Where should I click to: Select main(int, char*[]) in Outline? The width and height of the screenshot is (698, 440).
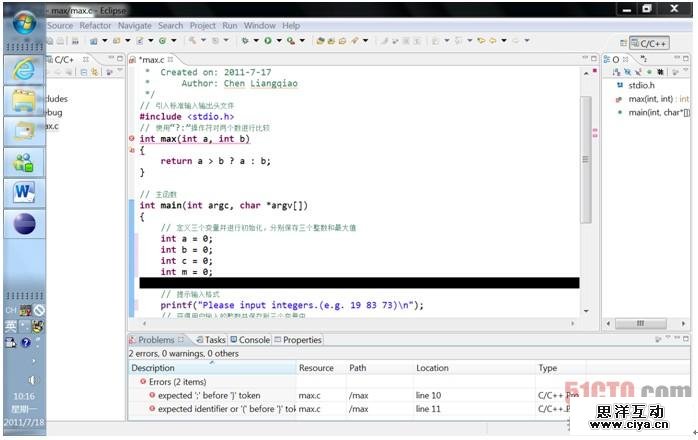coord(658,112)
